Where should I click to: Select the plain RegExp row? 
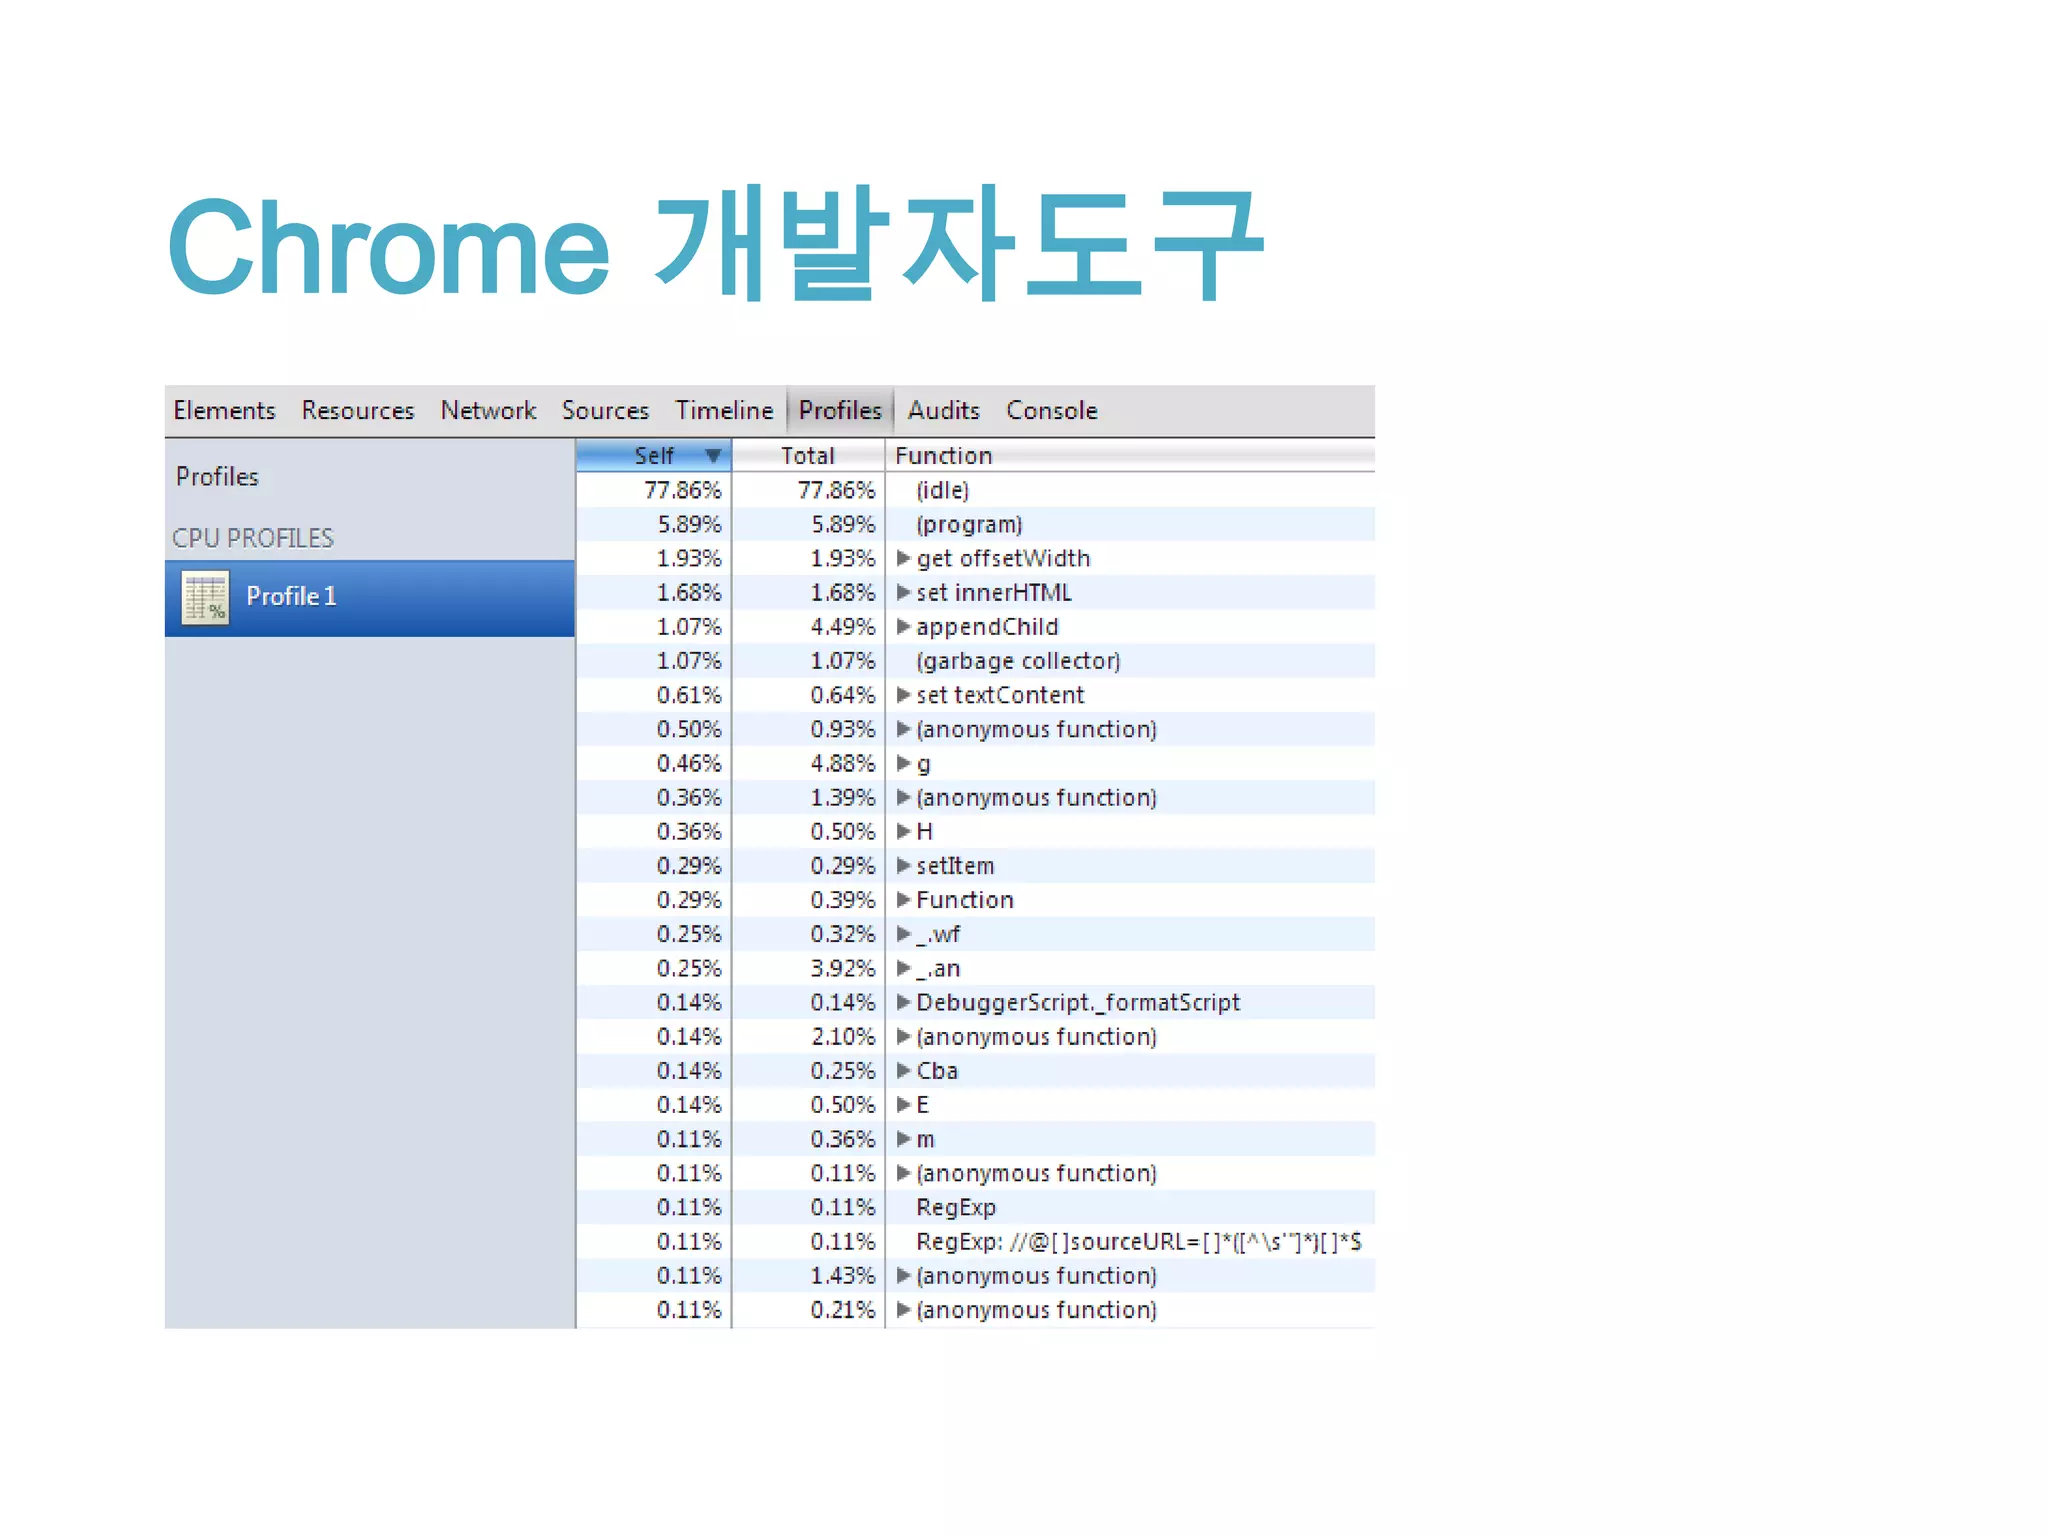(x=976, y=1207)
